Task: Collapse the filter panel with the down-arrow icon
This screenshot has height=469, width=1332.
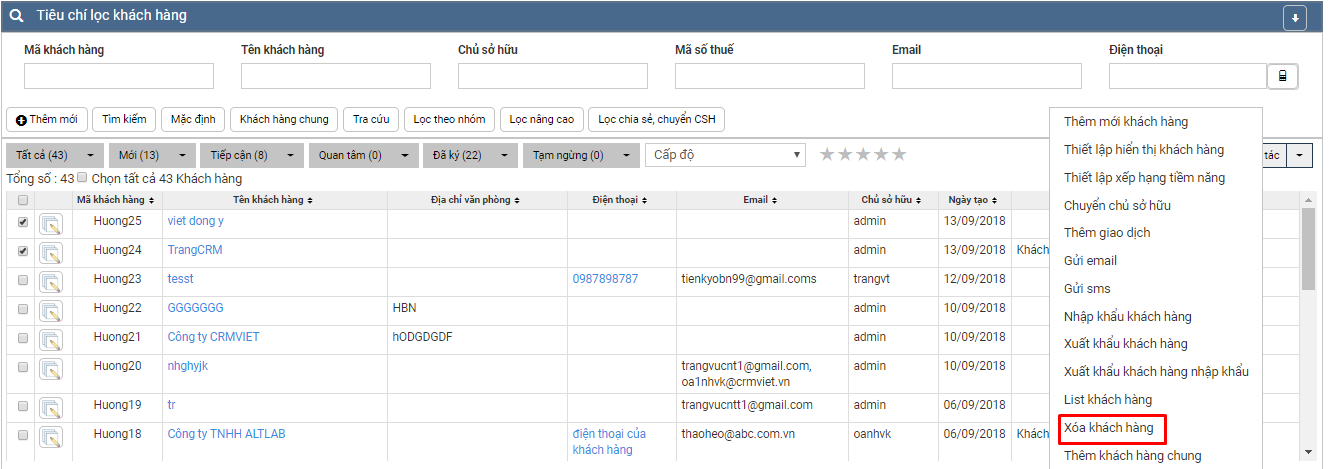Action: (1295, 18)
